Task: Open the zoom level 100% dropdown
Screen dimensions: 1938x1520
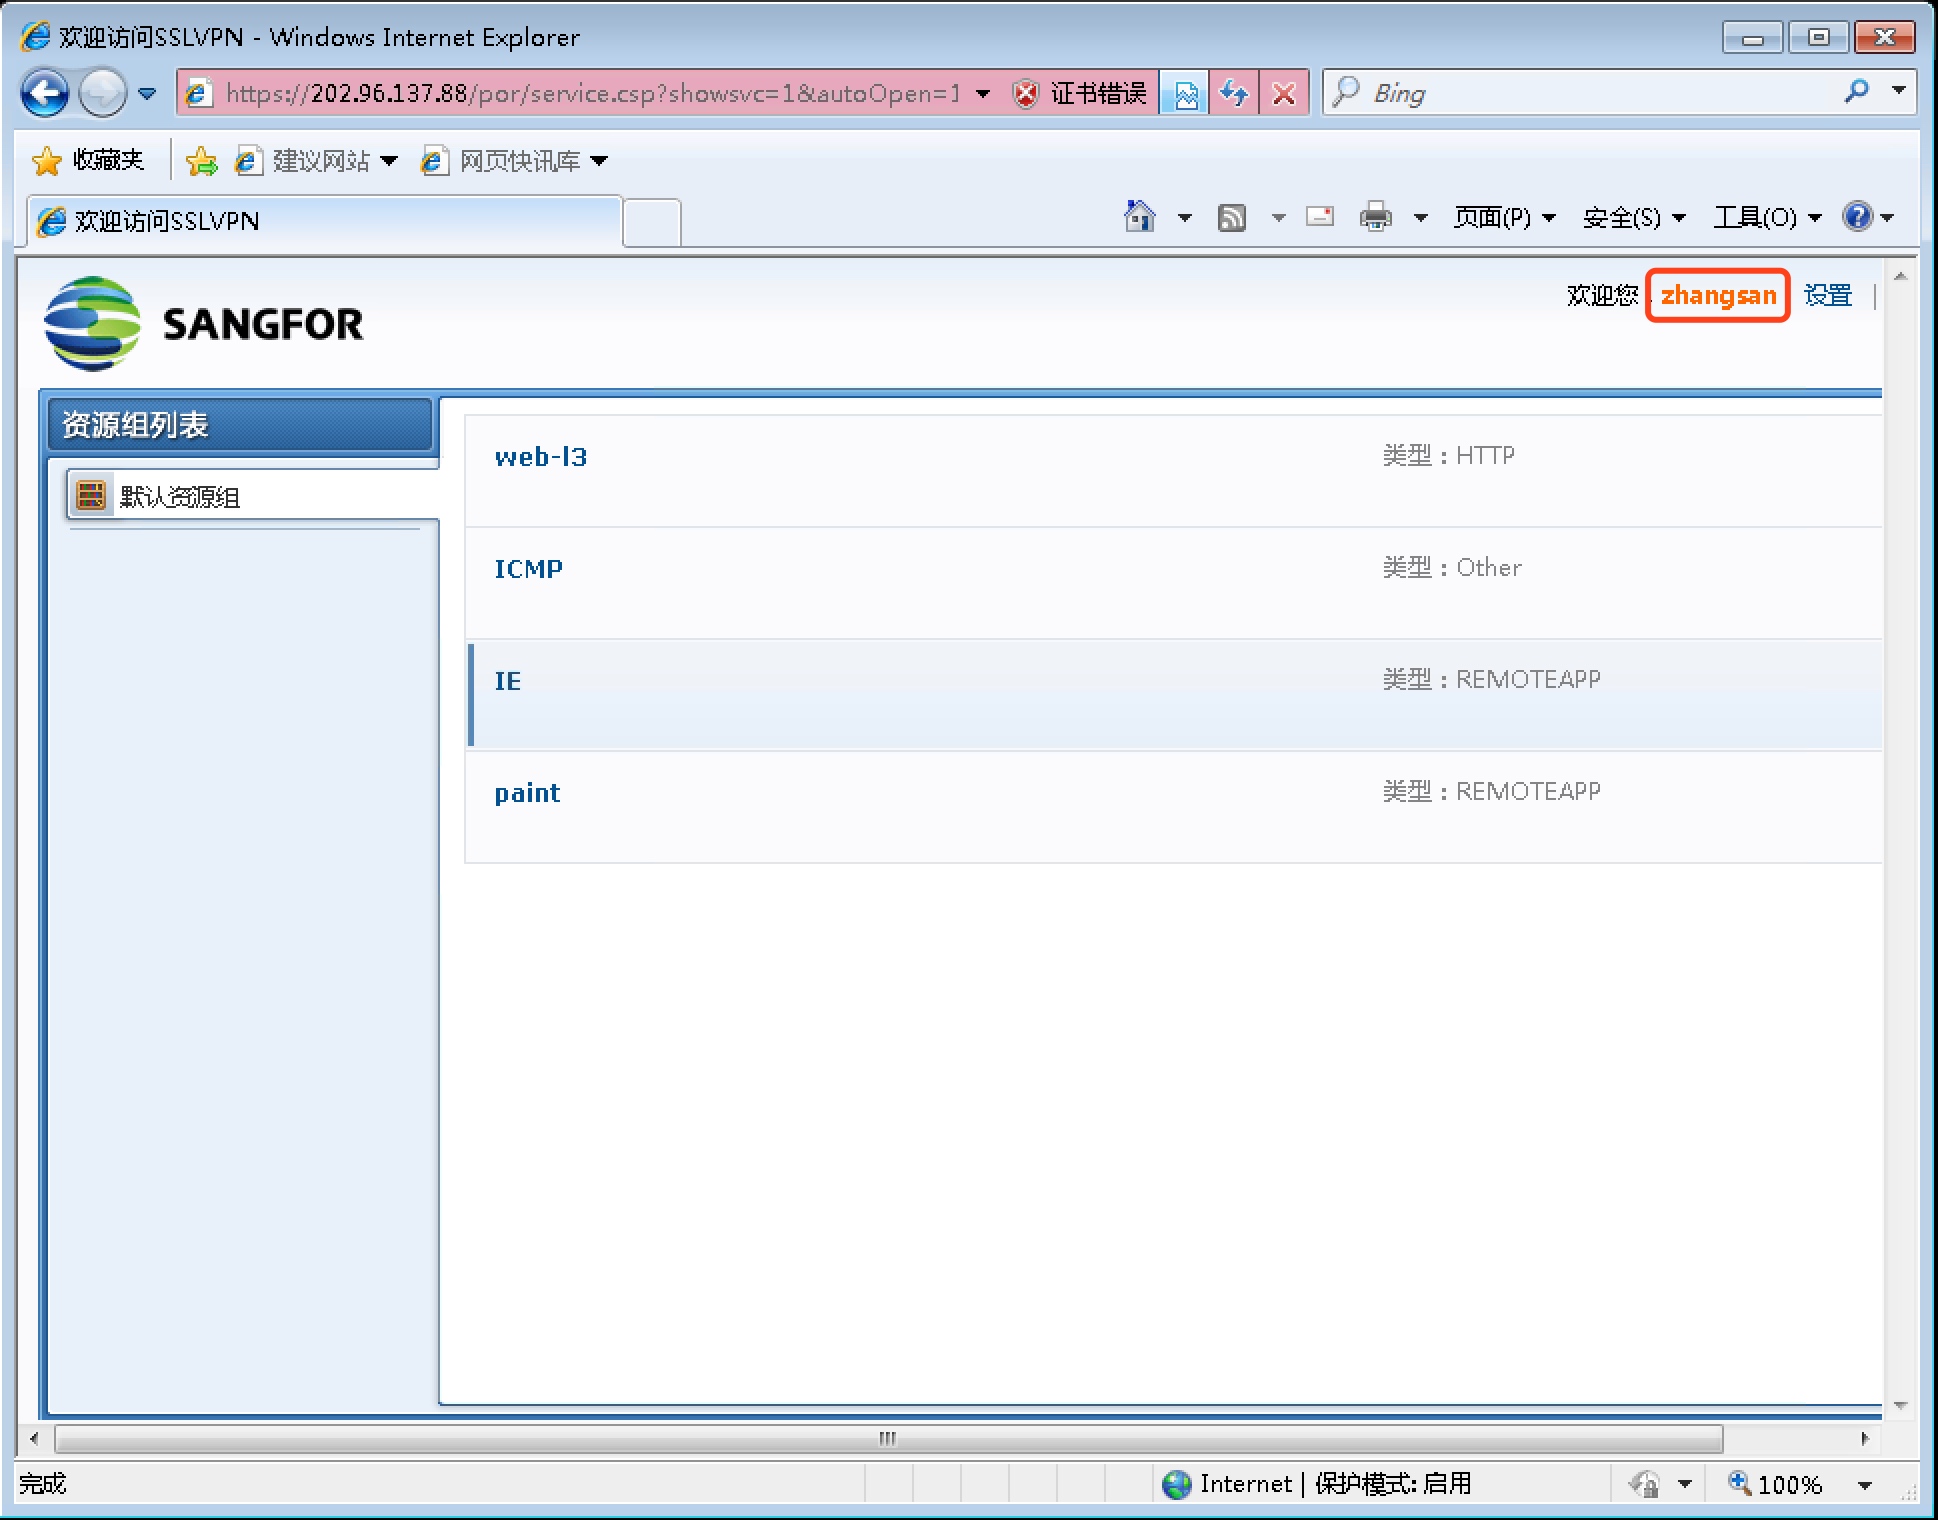Action: 1865,1485
